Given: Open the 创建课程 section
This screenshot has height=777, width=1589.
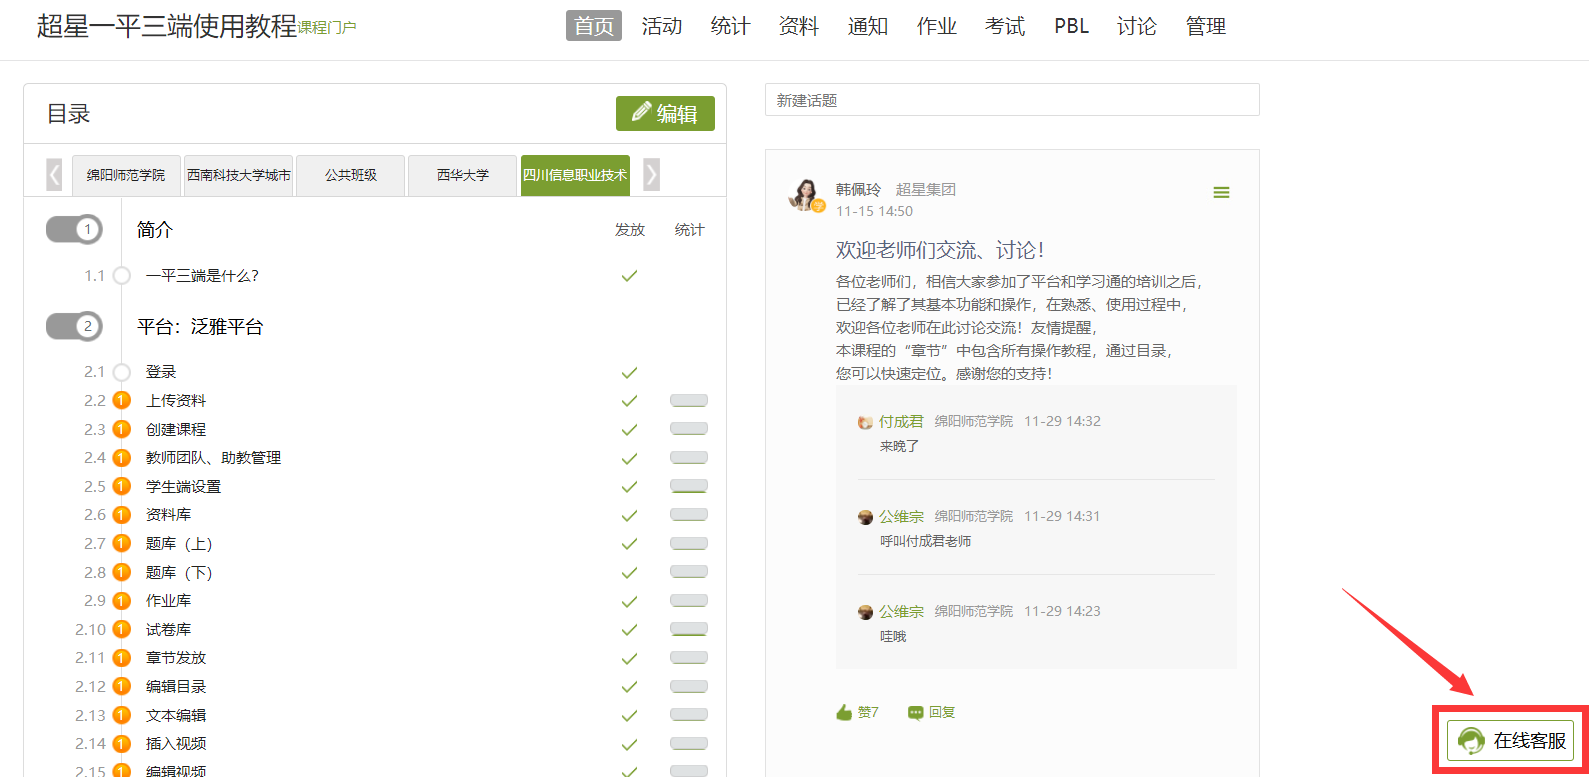Looking at the screenshot, I should (x=176, y=429).
